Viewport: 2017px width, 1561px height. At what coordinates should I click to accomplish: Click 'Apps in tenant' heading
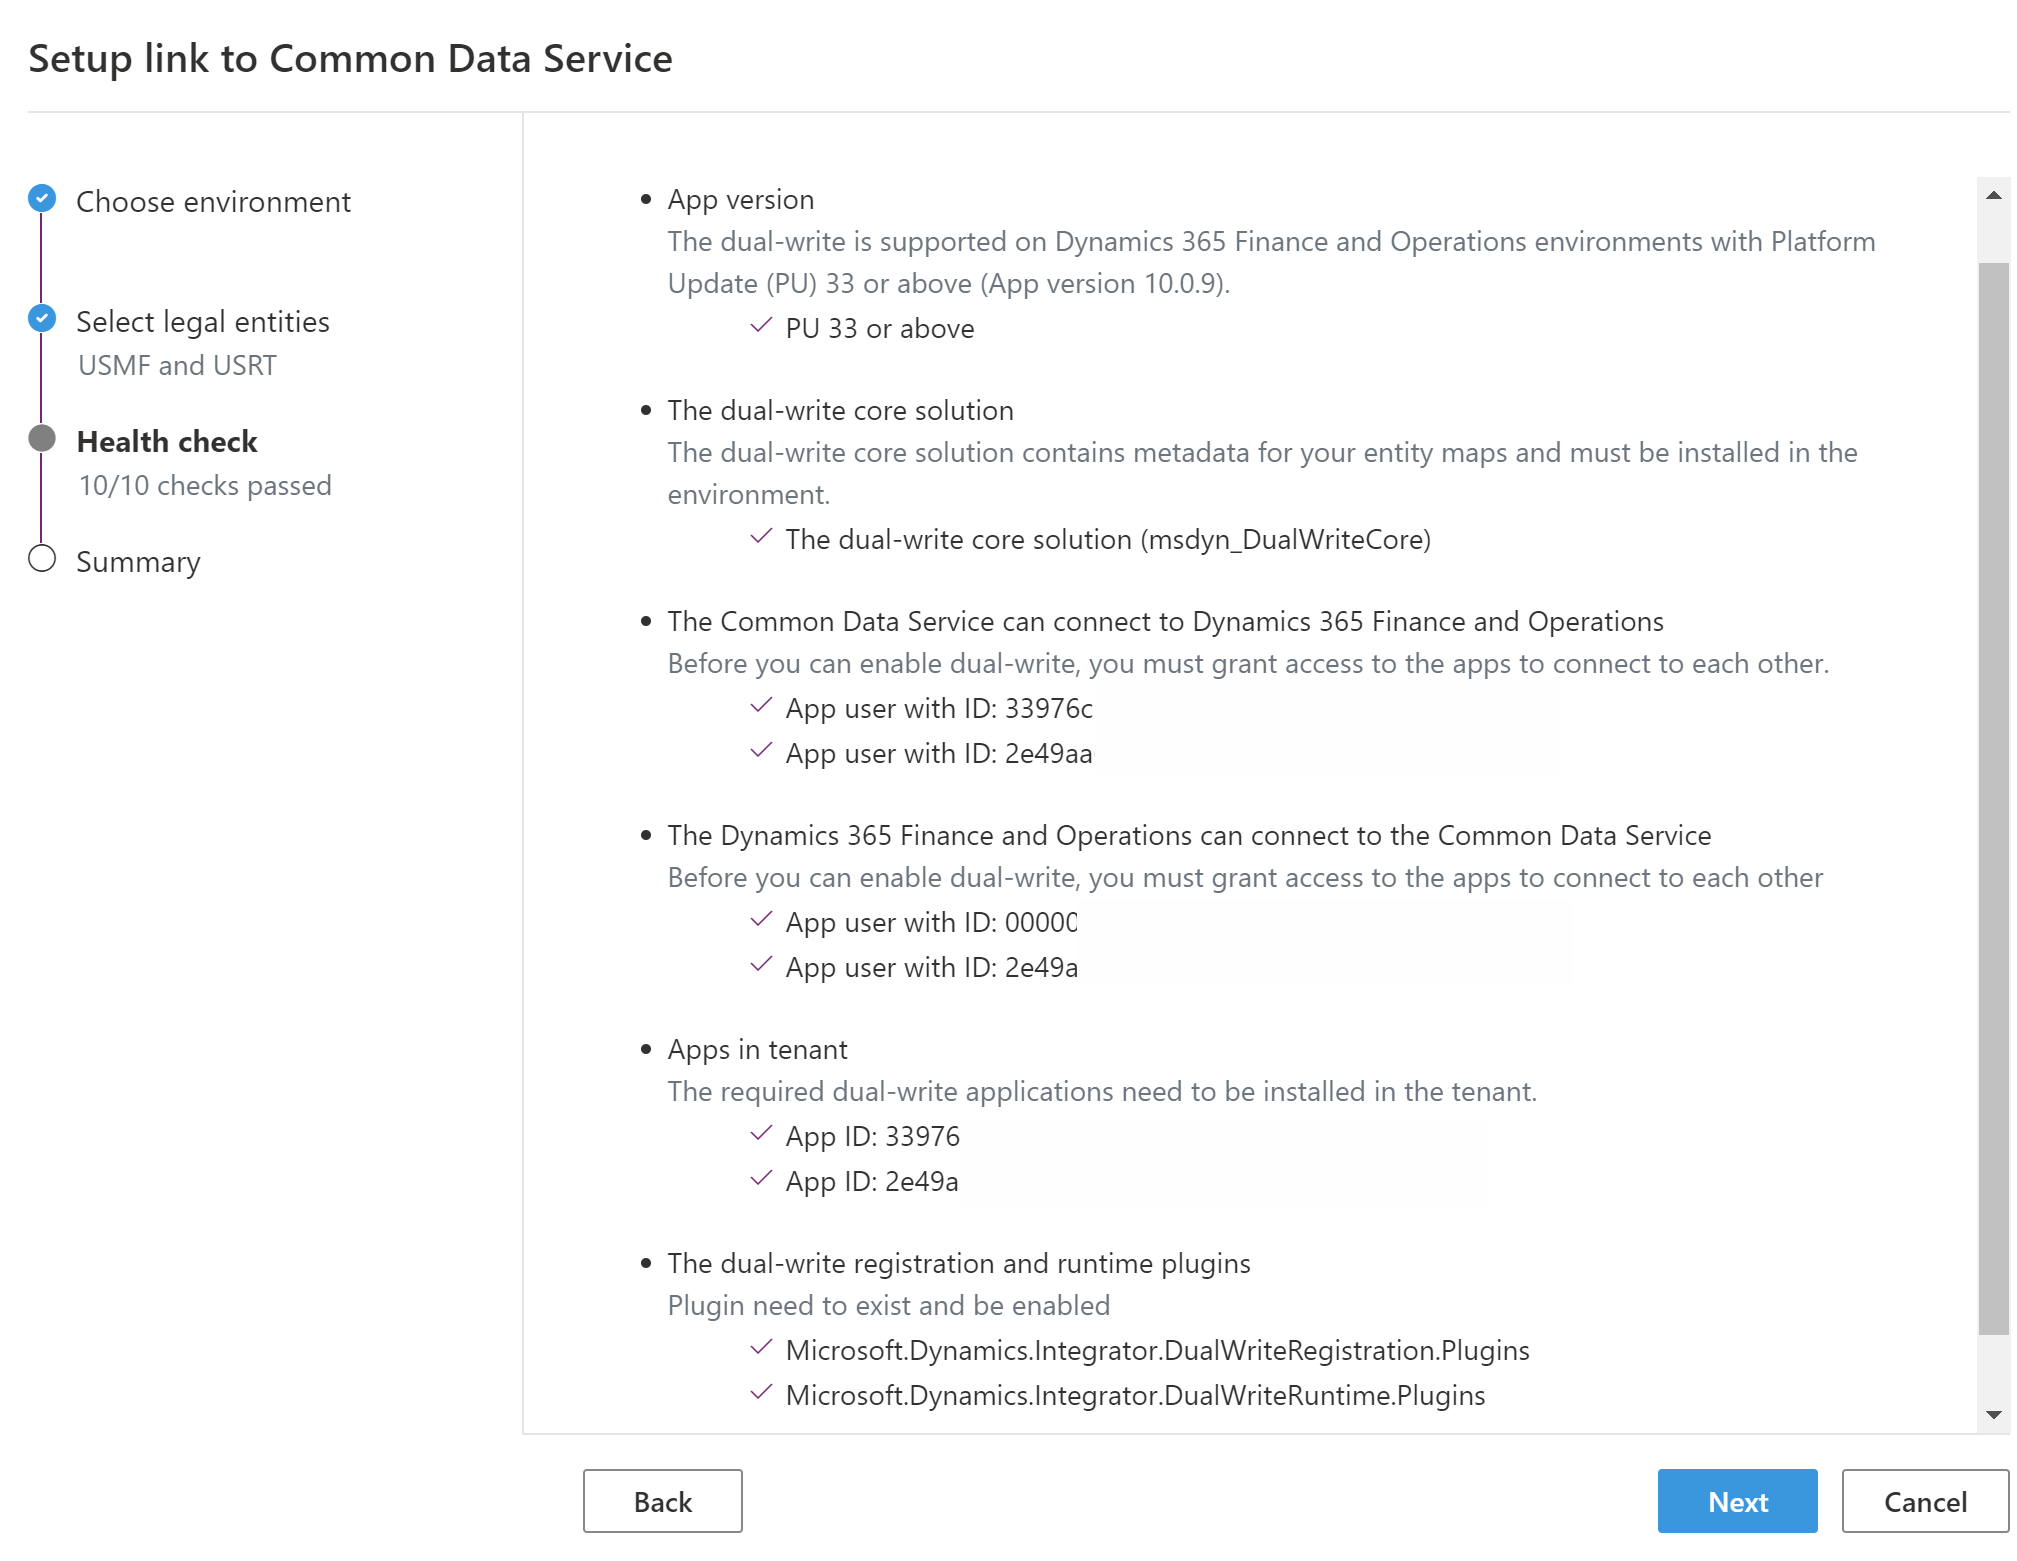pyautogui.click(x=757, y=1050)
